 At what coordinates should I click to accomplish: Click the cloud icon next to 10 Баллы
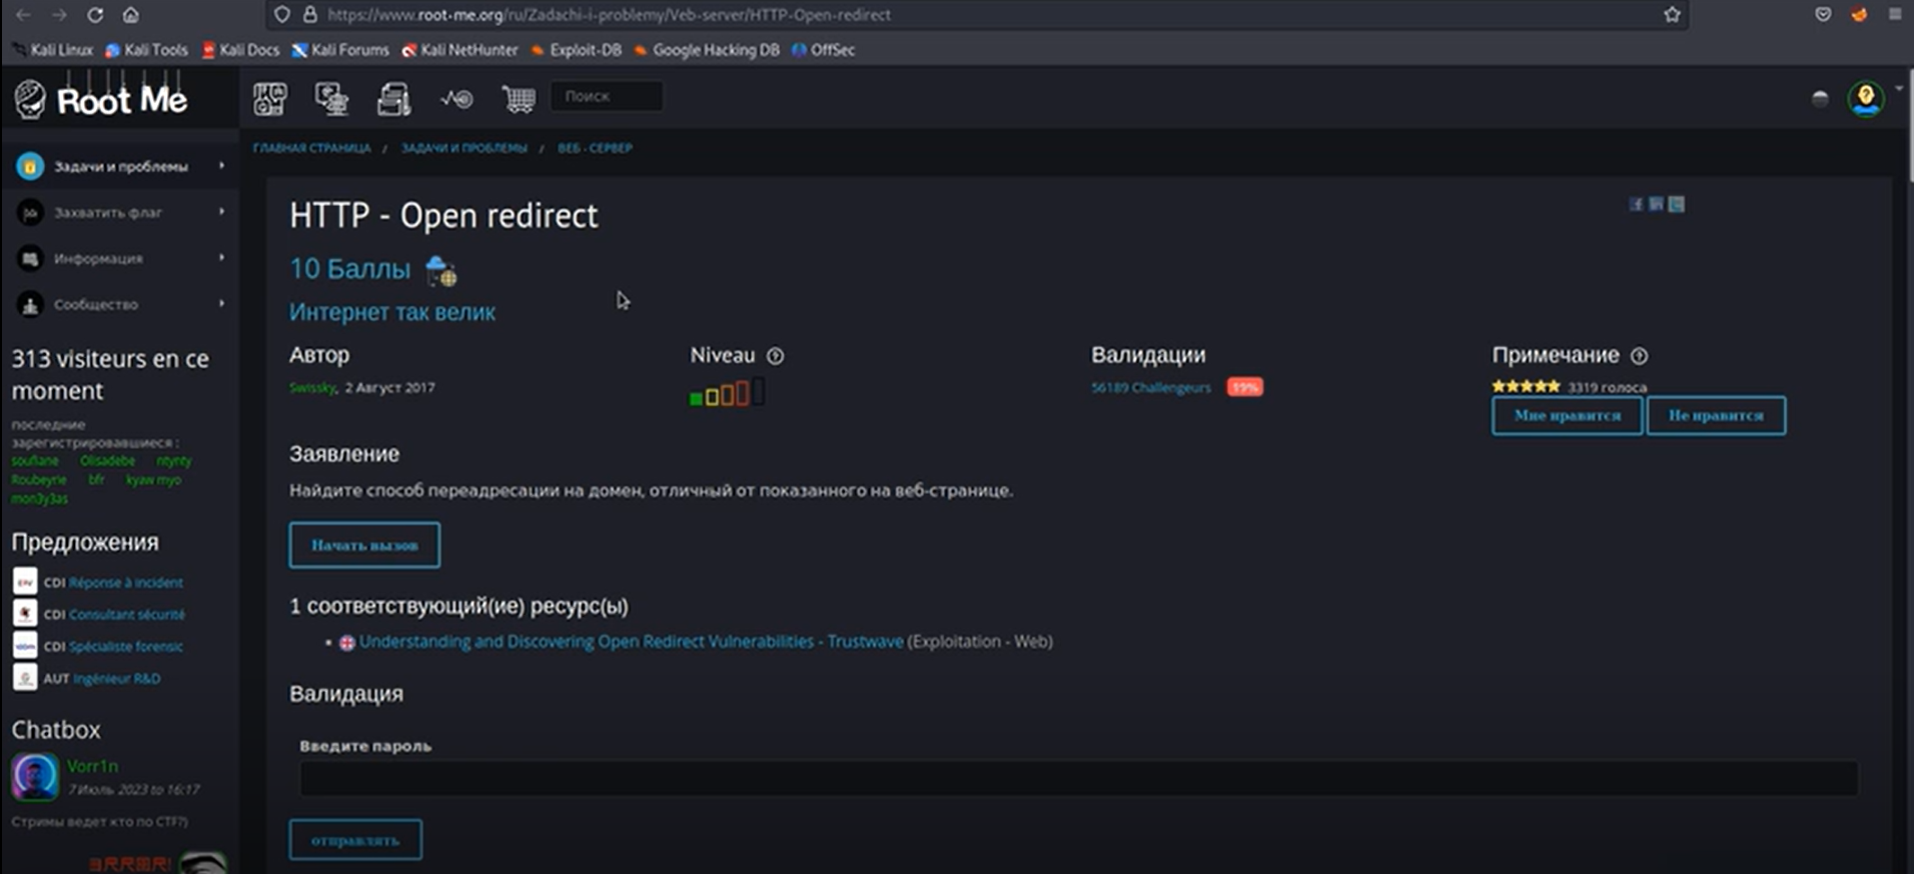click(x=441, y=270)
